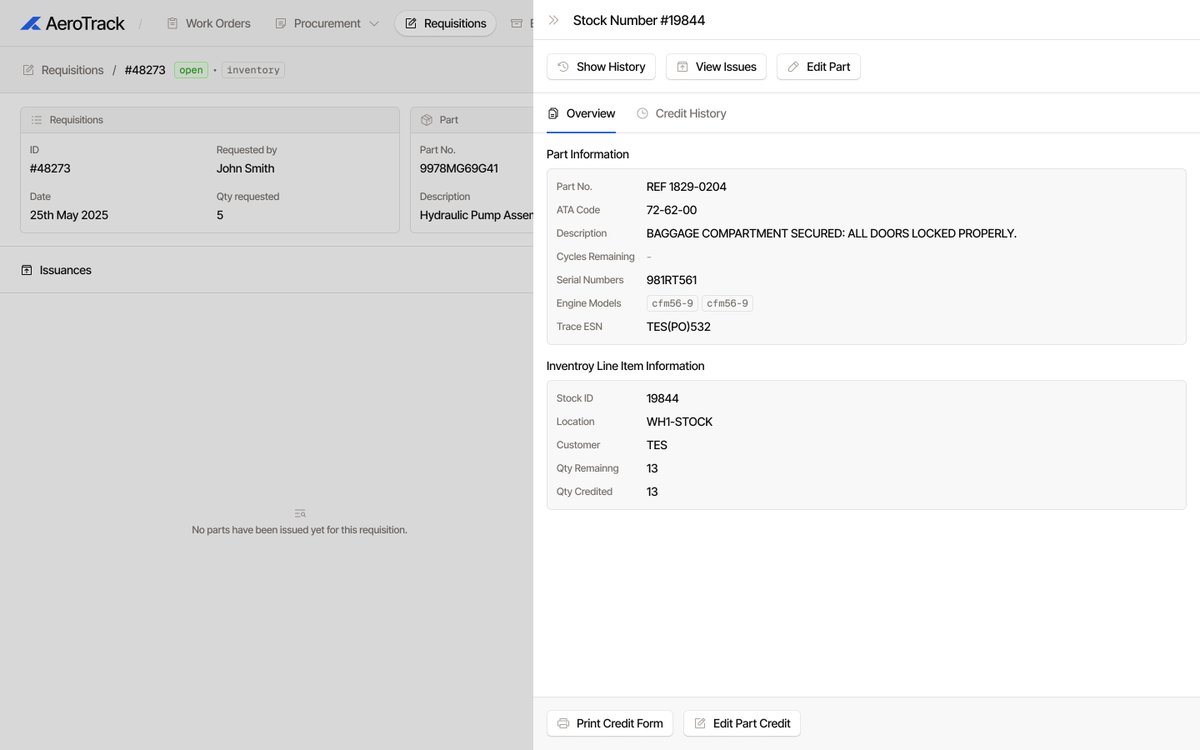Click the date 25th May 2025
Viewport: 1200px width, 750px height.
pyautogui.click(x=69, y=215)
